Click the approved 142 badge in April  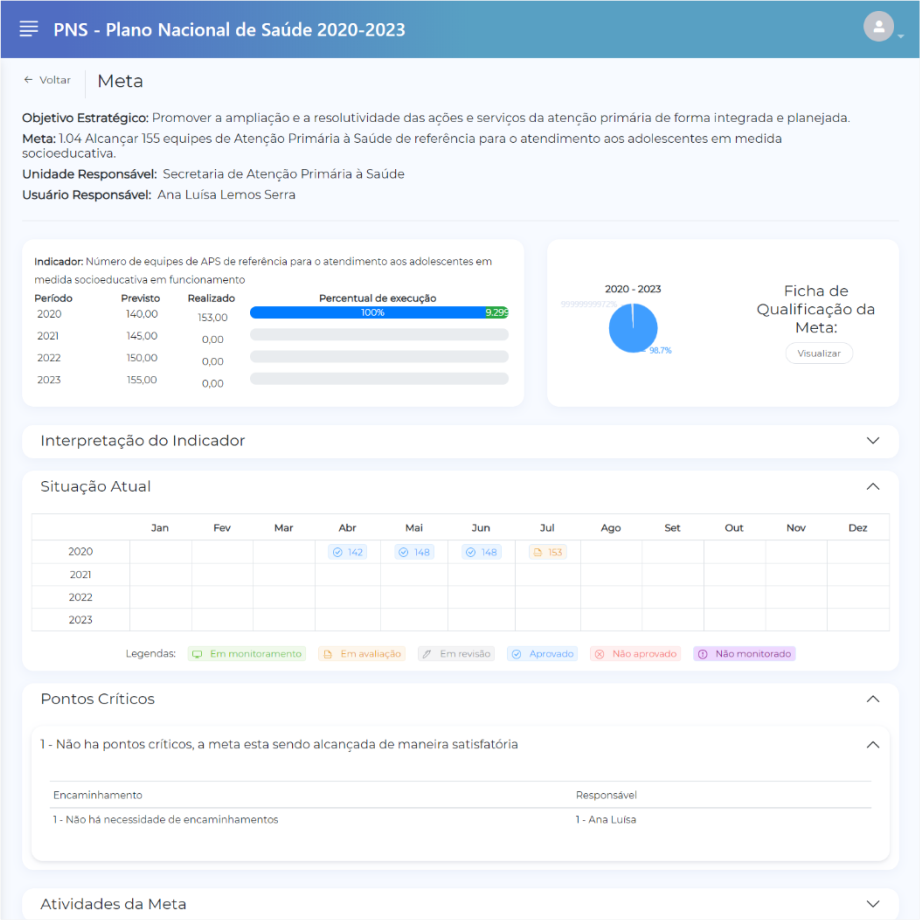click(347, 552)
